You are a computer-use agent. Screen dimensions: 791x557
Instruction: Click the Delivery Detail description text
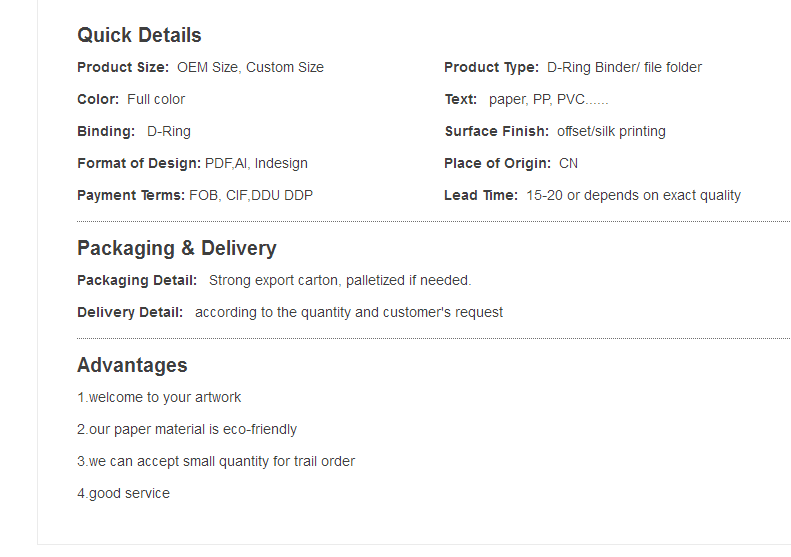point(349,312)
